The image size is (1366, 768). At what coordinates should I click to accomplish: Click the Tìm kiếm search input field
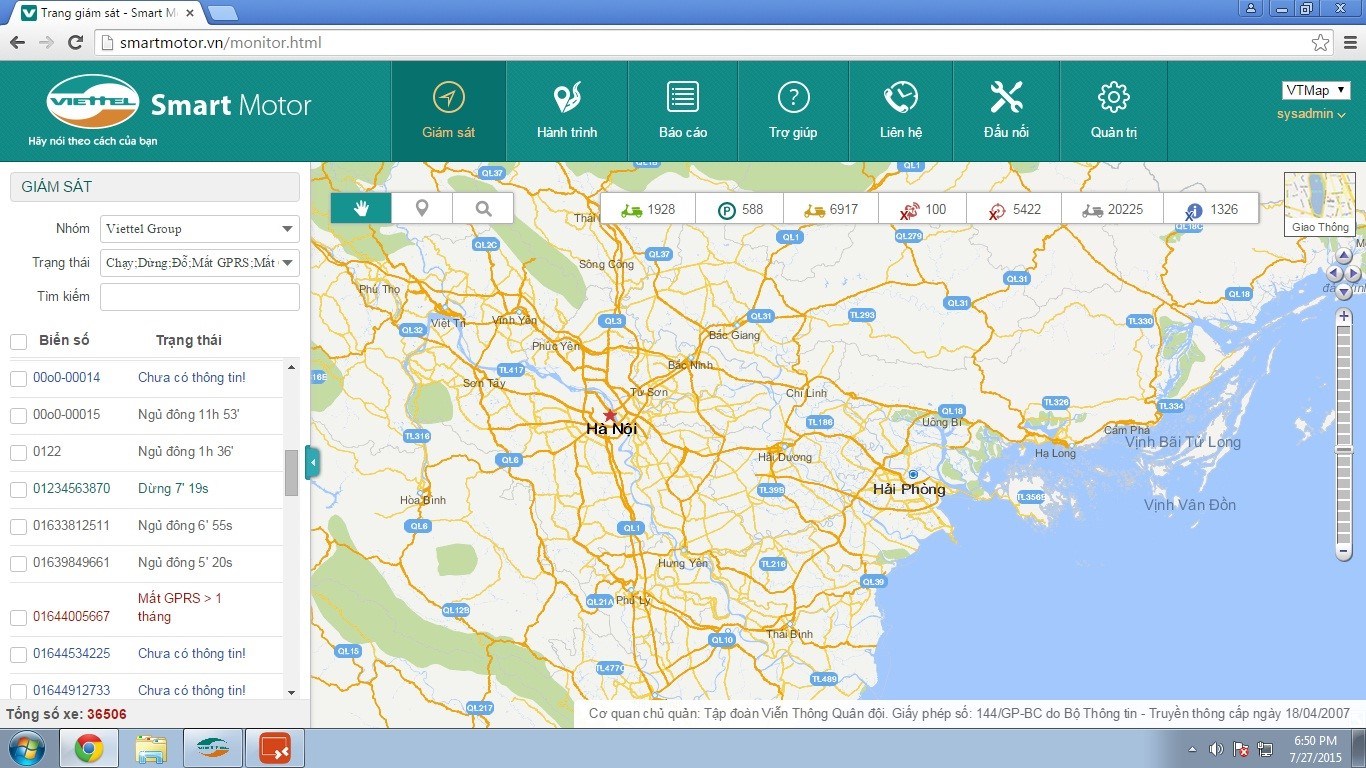point(199,297)
